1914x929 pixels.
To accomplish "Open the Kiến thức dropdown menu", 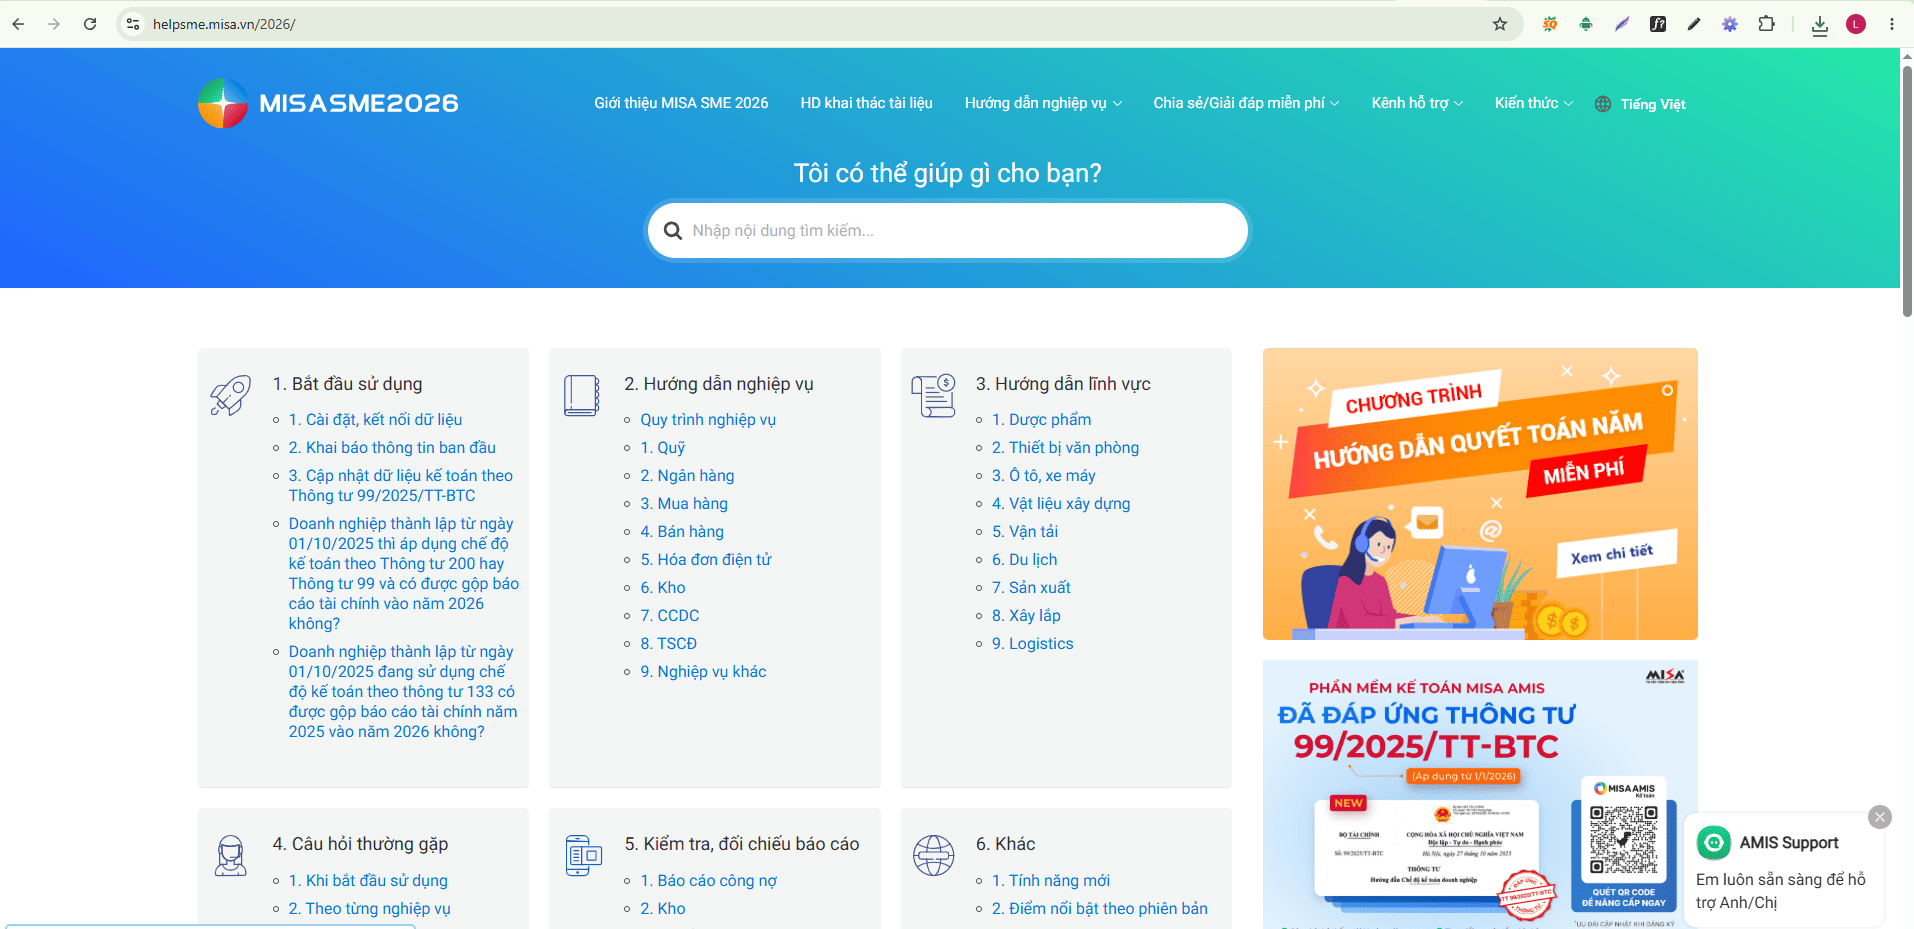I will pyautogui.click(x=1534, y=103).
